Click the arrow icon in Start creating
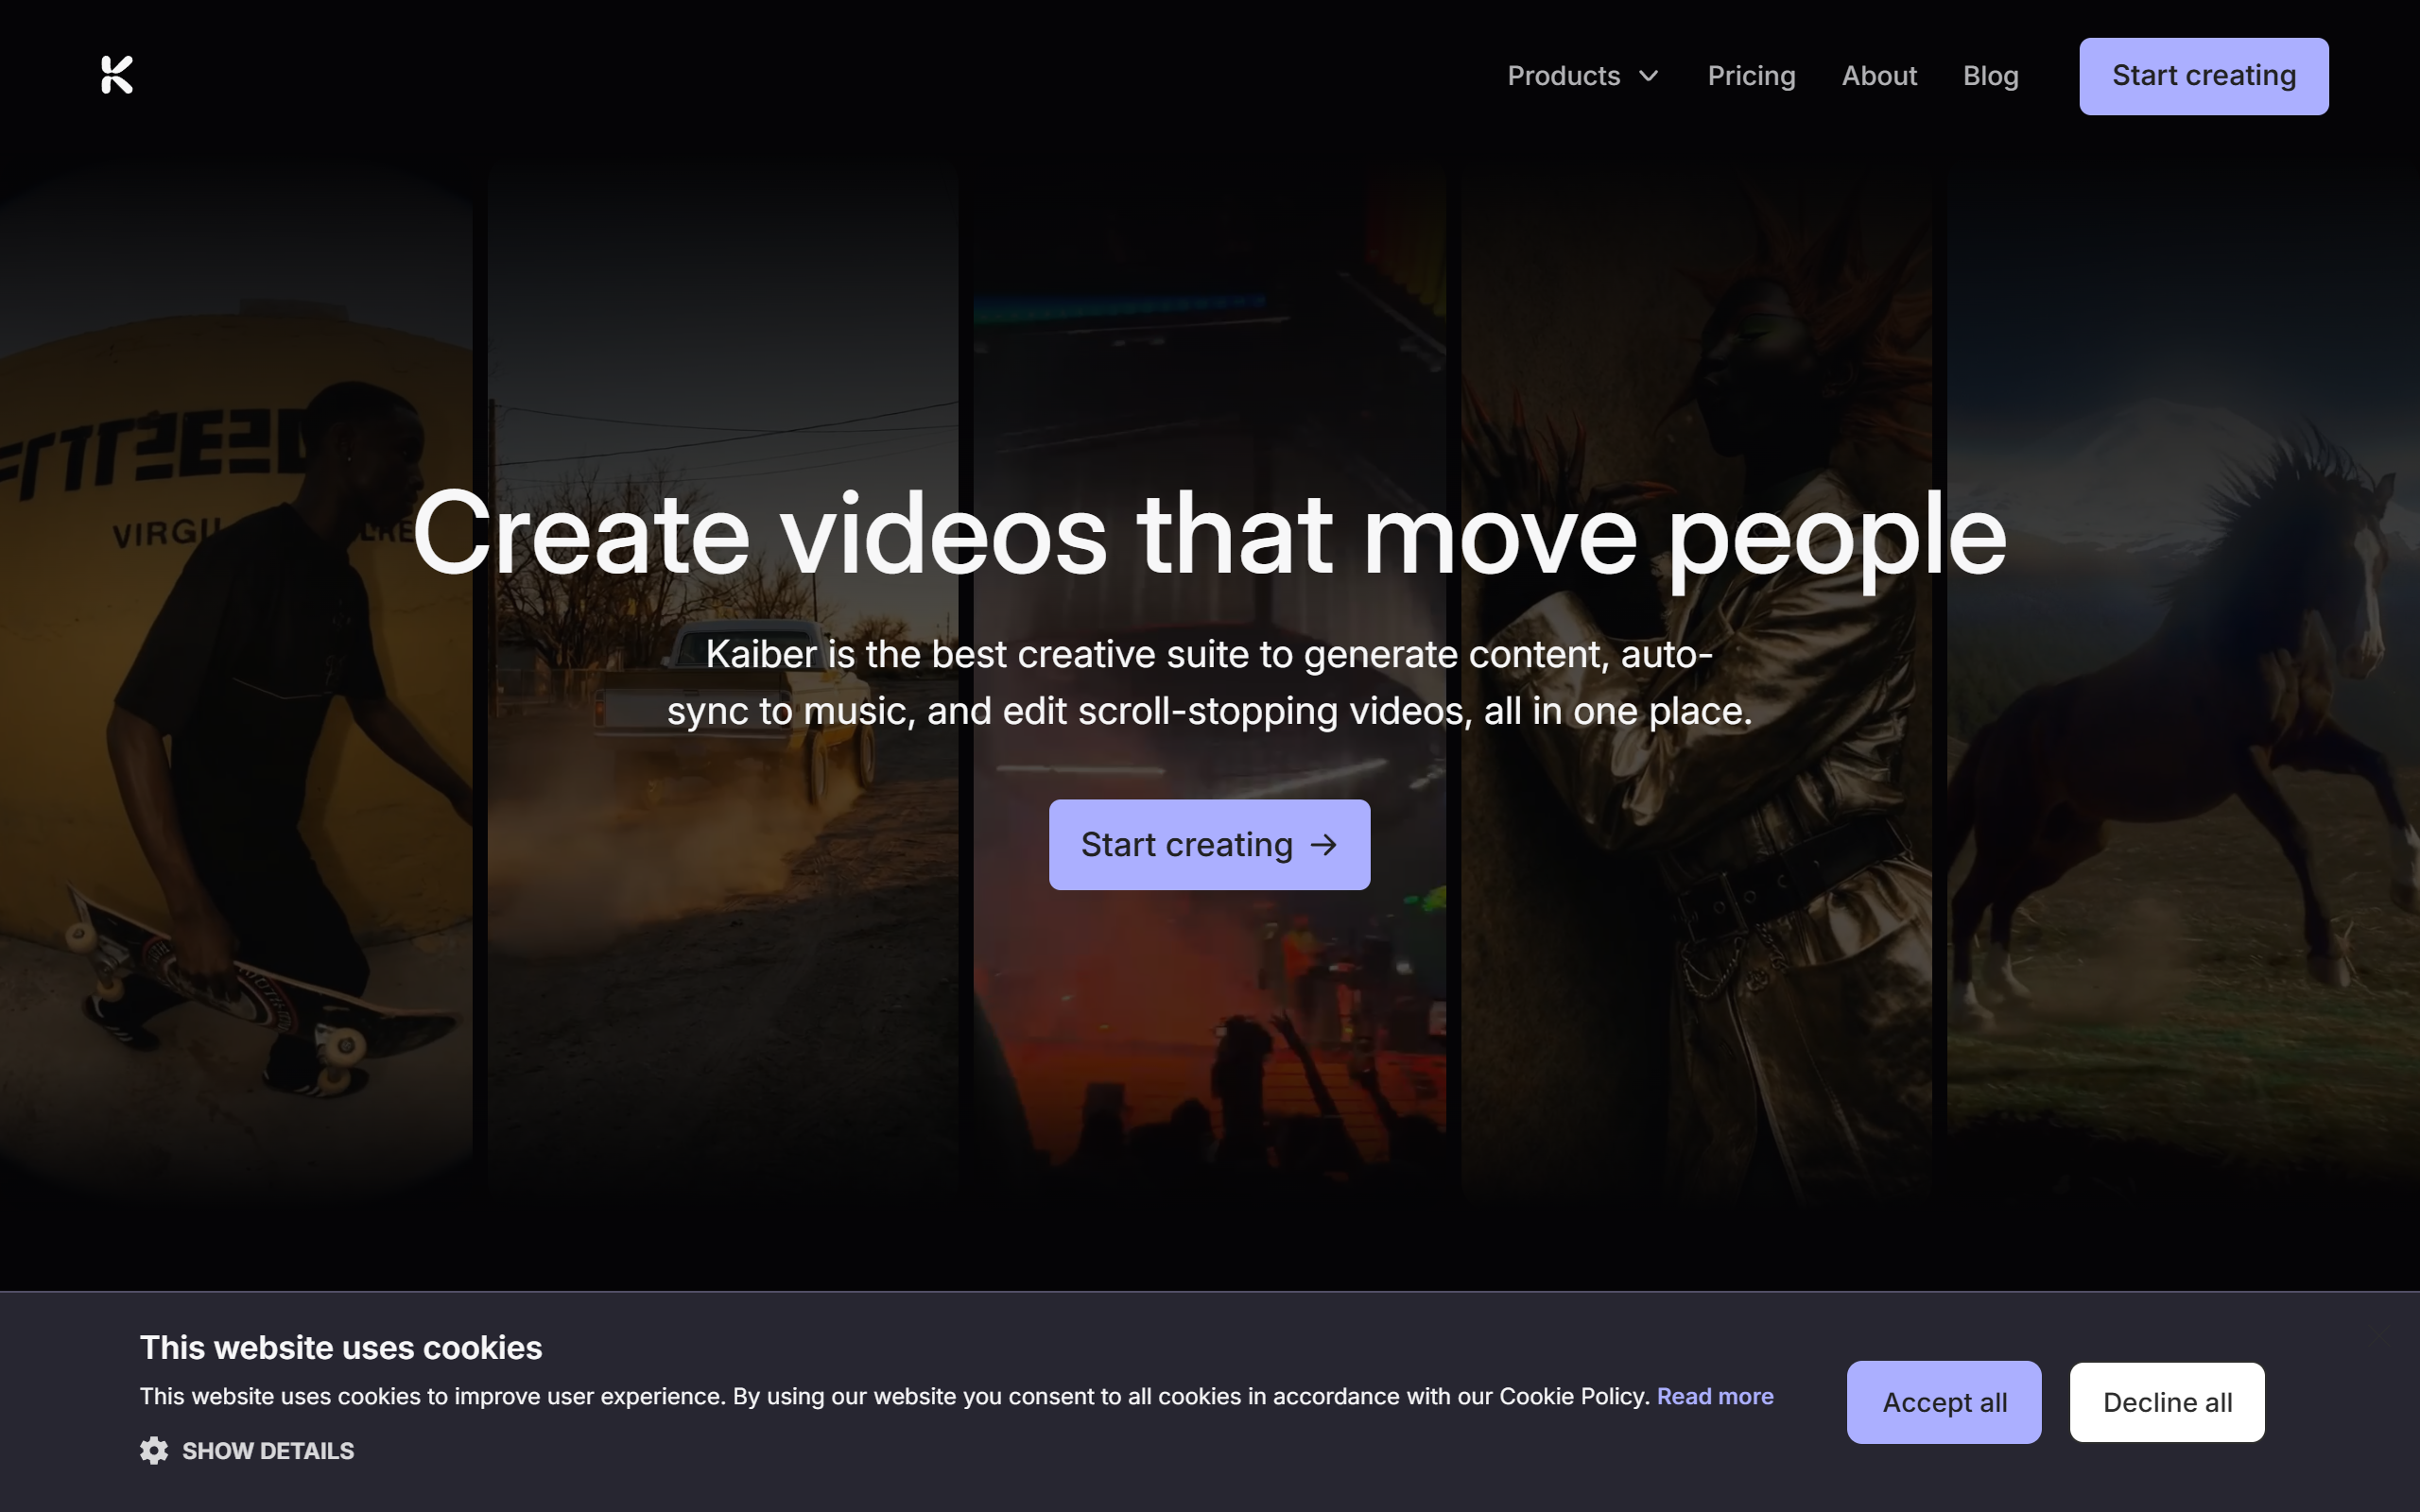 (x=1324, y=845)
